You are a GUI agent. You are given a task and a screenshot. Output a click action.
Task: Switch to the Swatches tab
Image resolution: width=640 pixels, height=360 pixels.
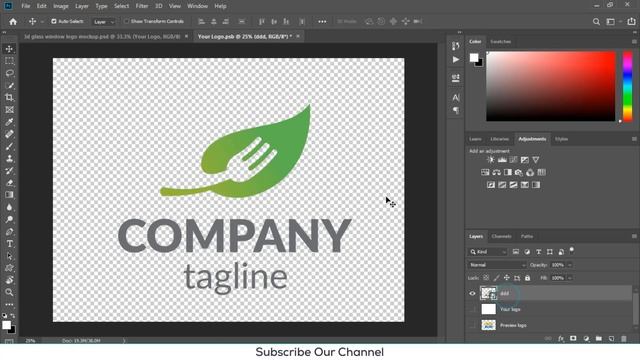[x=500, y=42]
